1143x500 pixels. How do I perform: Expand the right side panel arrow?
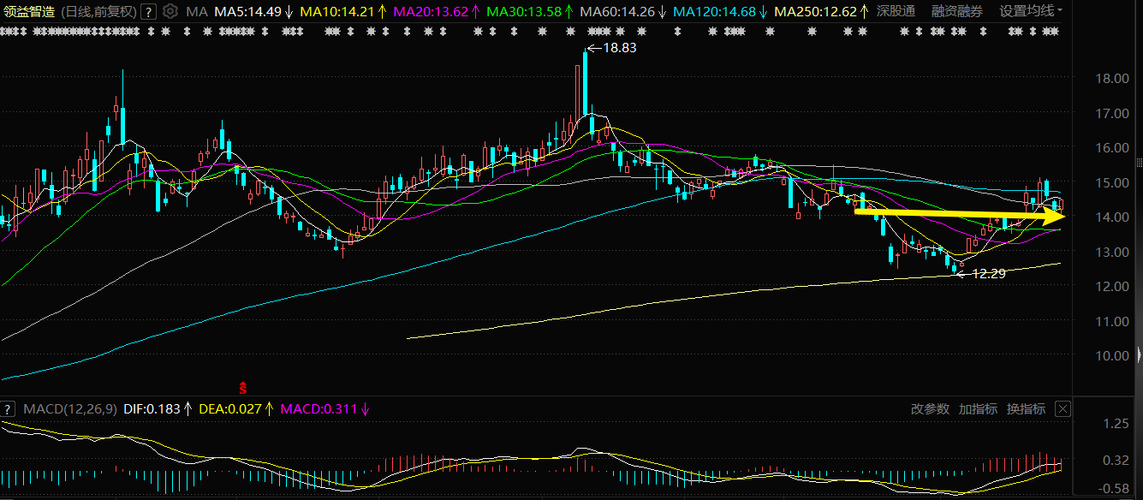[1139, 356]
